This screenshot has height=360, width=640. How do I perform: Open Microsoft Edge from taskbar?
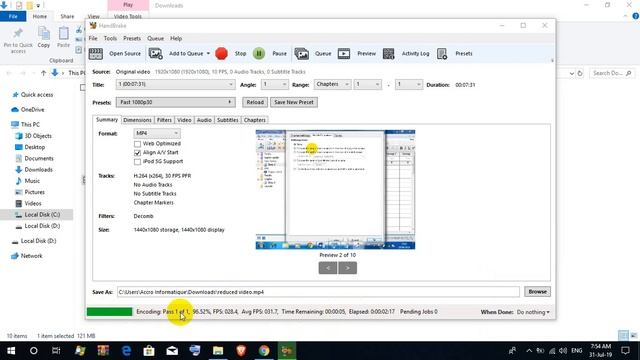pos(126,351)
